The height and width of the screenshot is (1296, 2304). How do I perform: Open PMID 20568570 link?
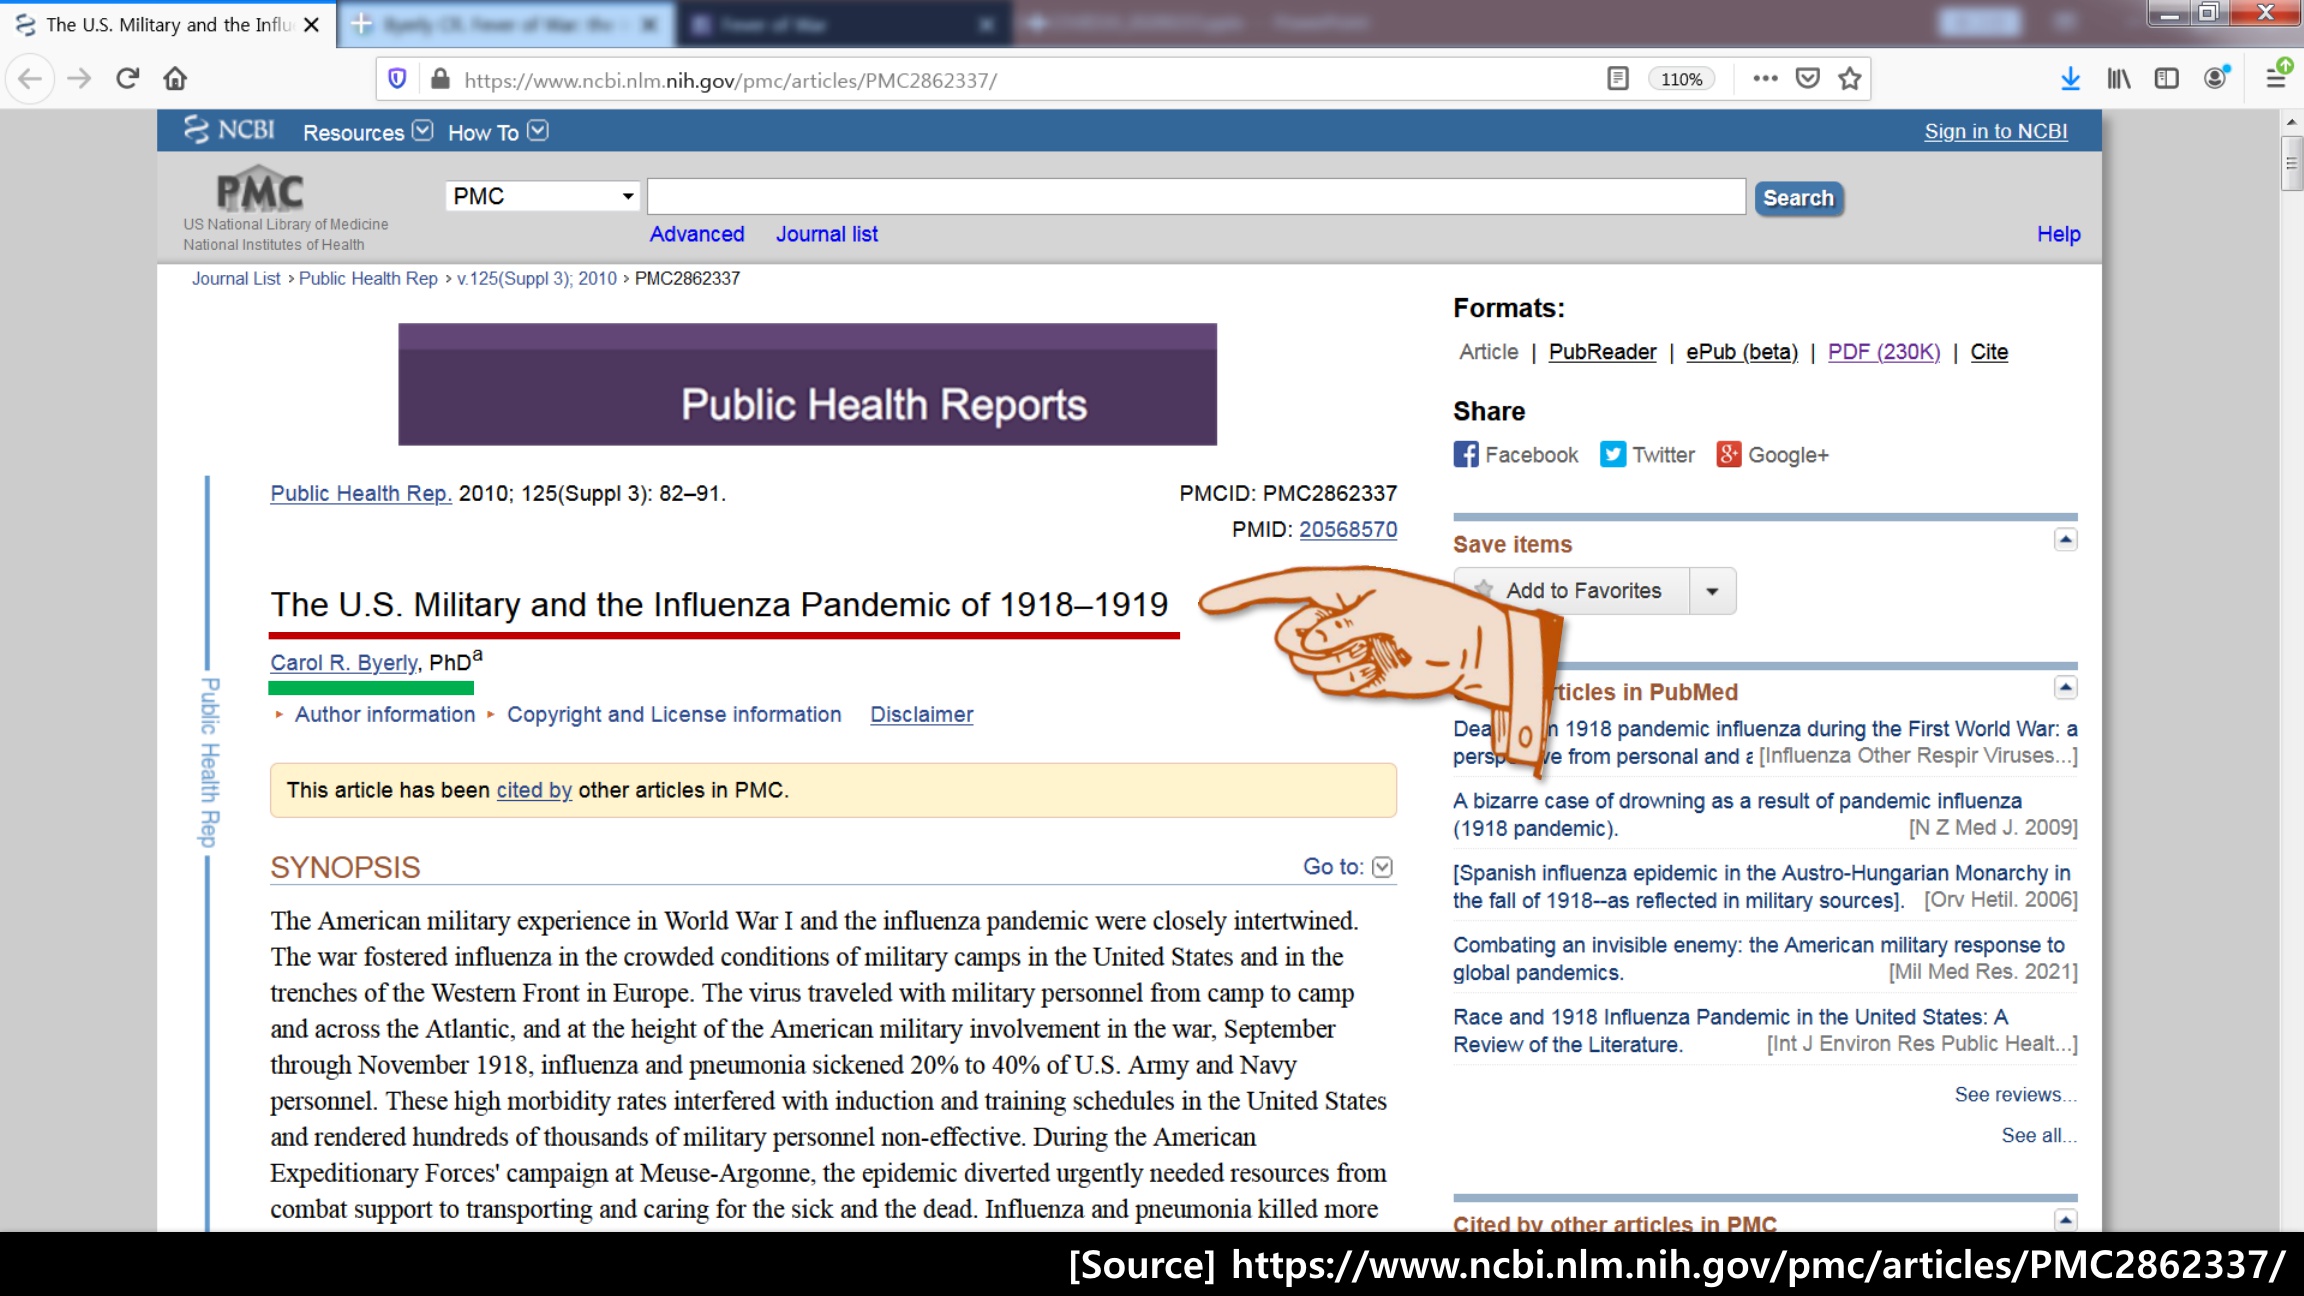1348,530
